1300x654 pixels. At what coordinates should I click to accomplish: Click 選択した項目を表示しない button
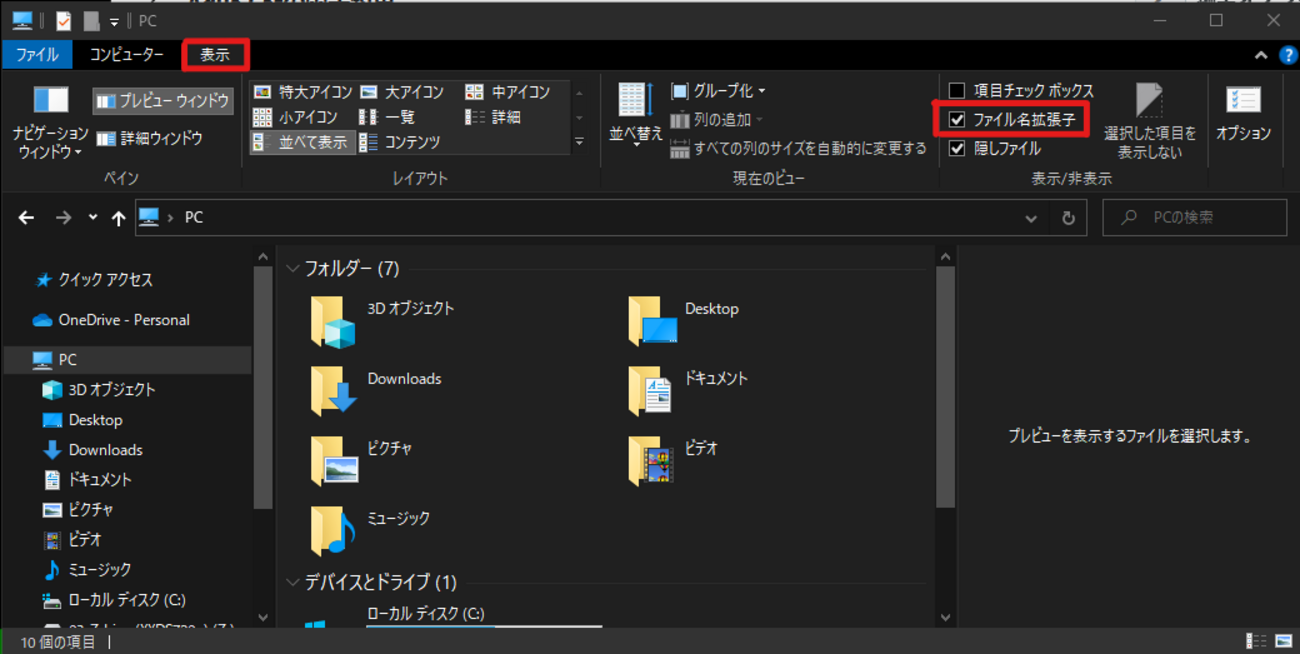click(1150, 121)
